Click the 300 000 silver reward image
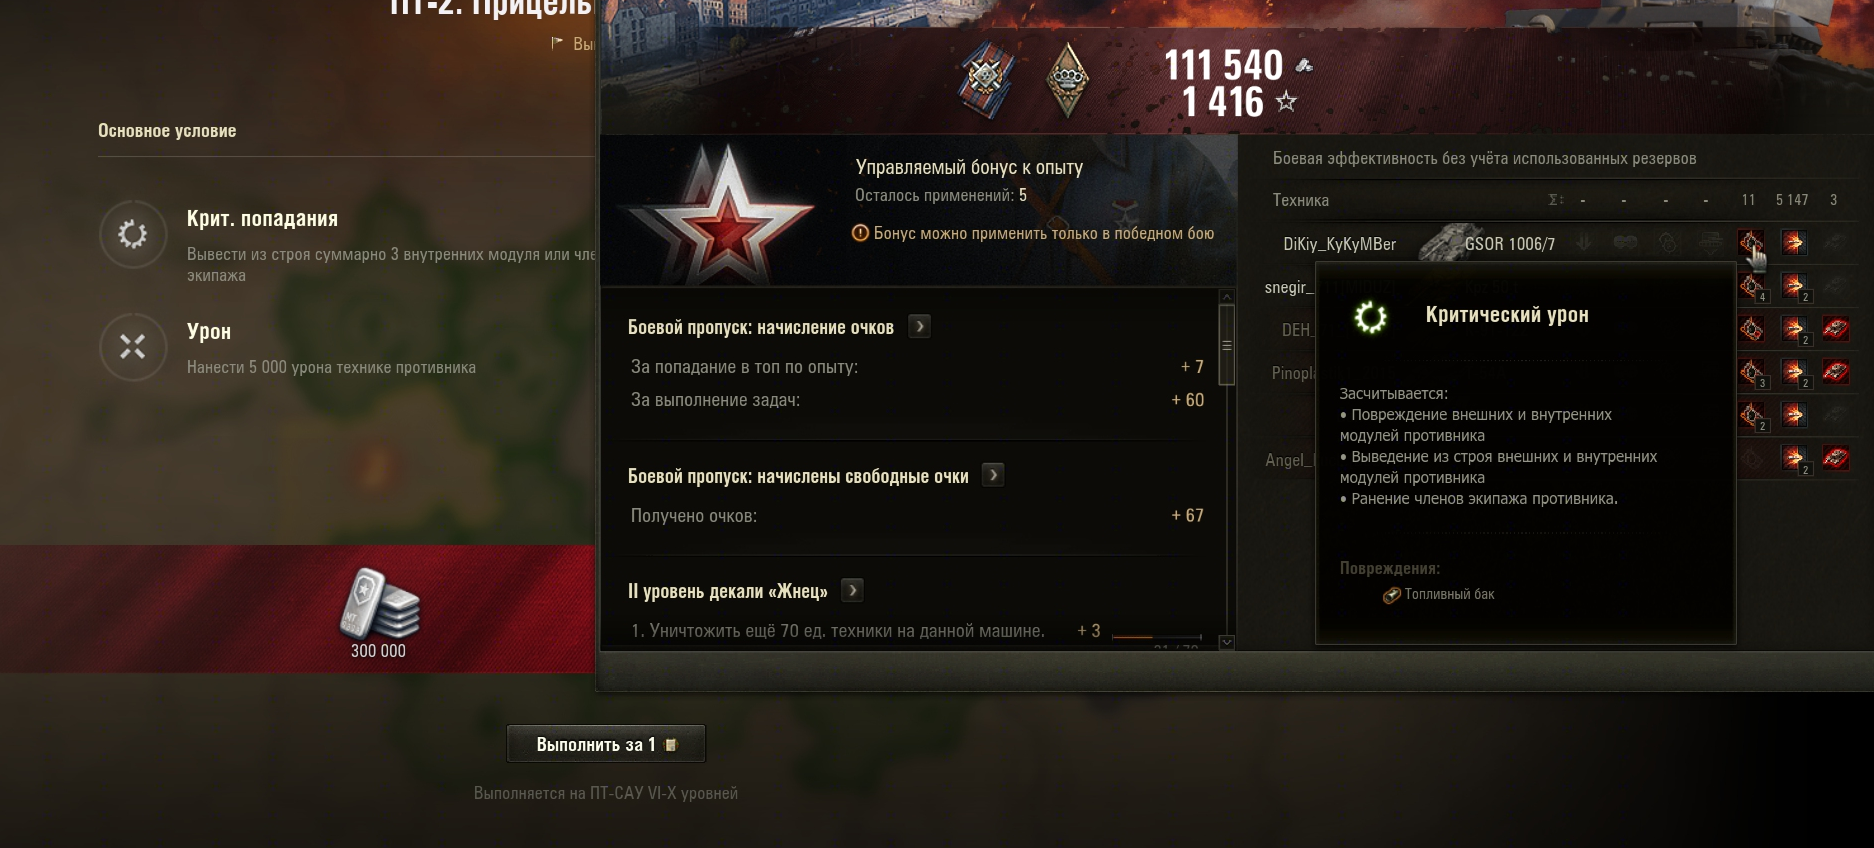This screenshot has width=1874, height=848. click(x=379, y=603)
